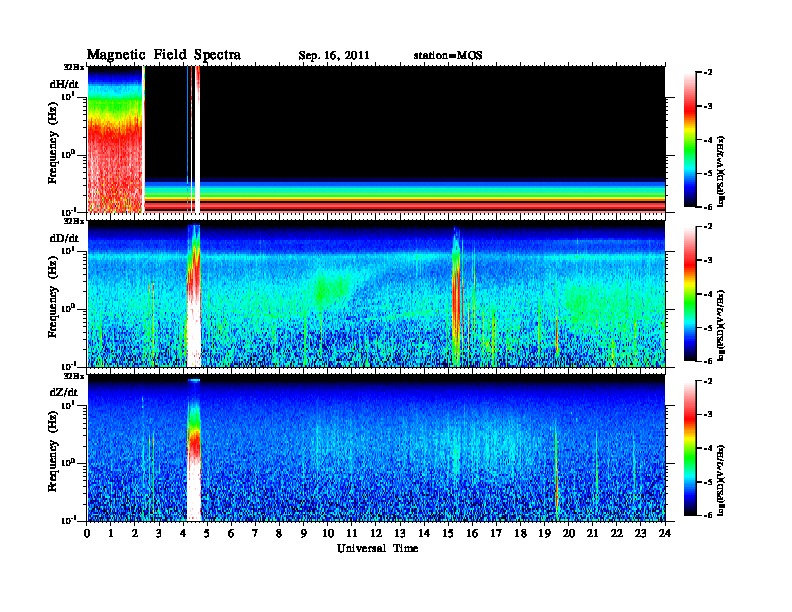Click the "station=MOS" label

tap(448, 55)
